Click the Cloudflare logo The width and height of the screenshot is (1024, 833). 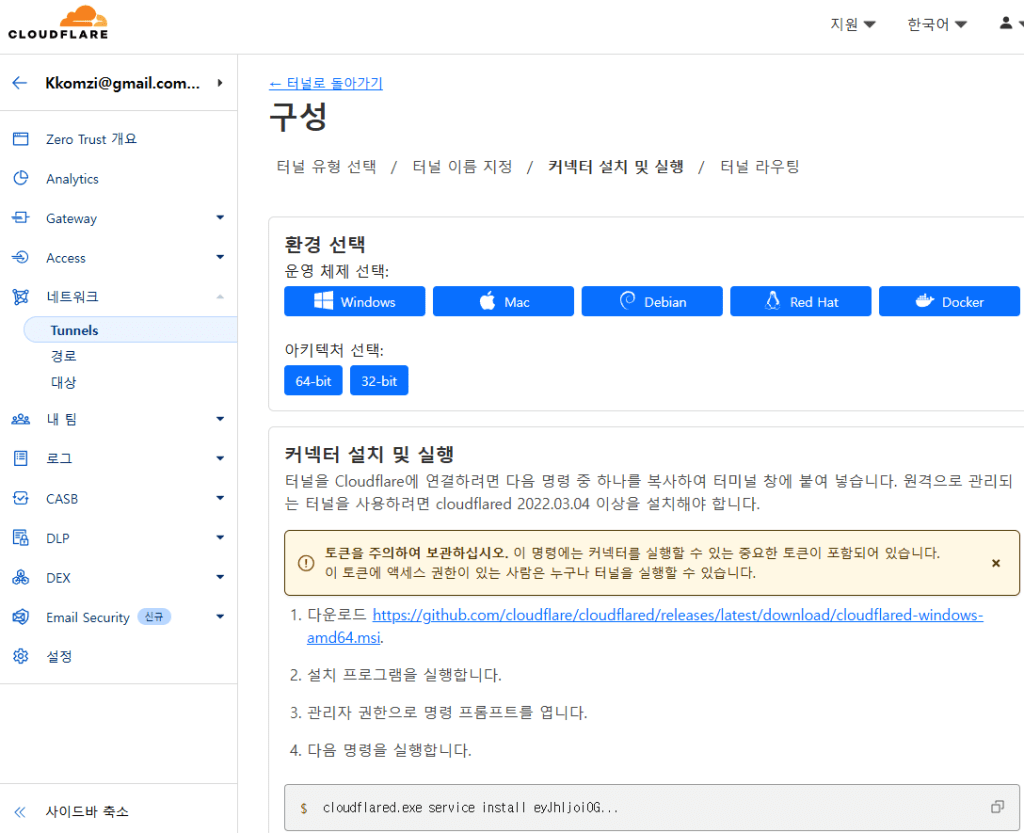(57, 22)
